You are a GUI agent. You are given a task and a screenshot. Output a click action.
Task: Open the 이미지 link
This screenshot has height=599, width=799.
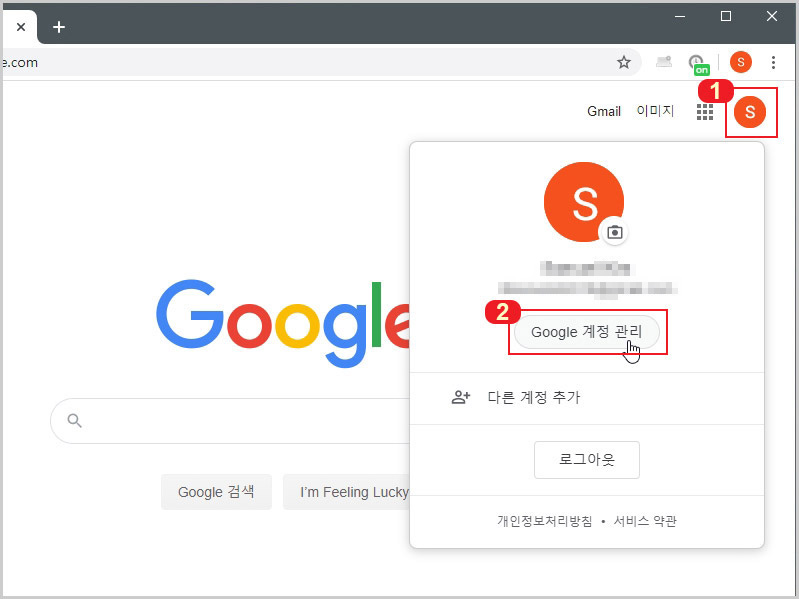click(x=655, y=111)
